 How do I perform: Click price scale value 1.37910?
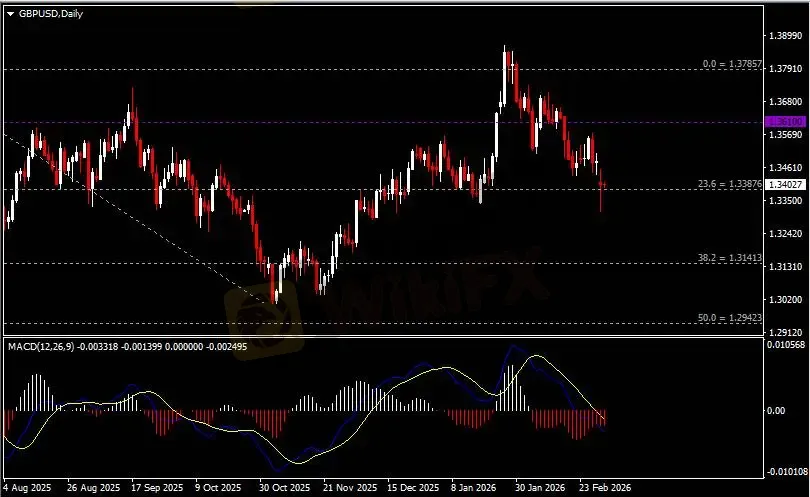coord(785,69)
